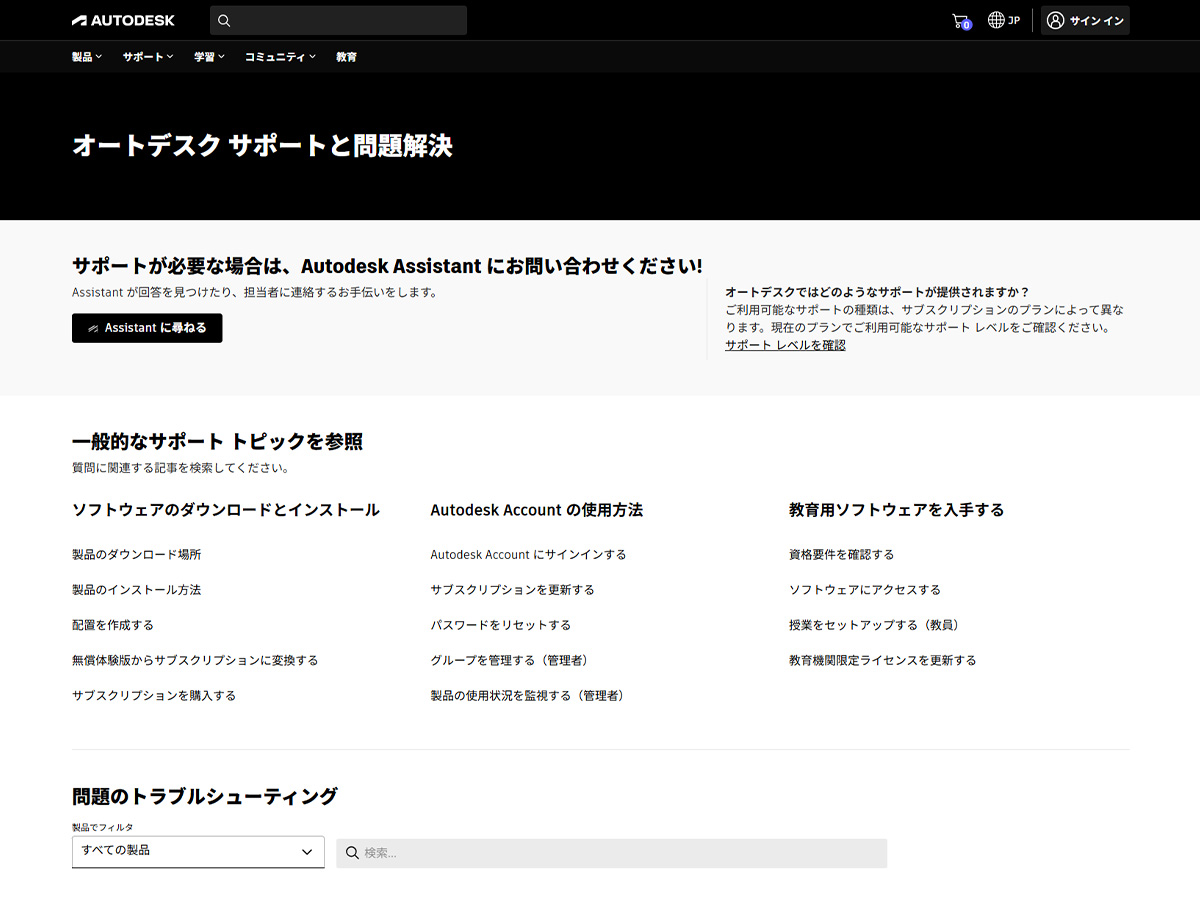Open the shopping cart icon

(x=959, y=19)
